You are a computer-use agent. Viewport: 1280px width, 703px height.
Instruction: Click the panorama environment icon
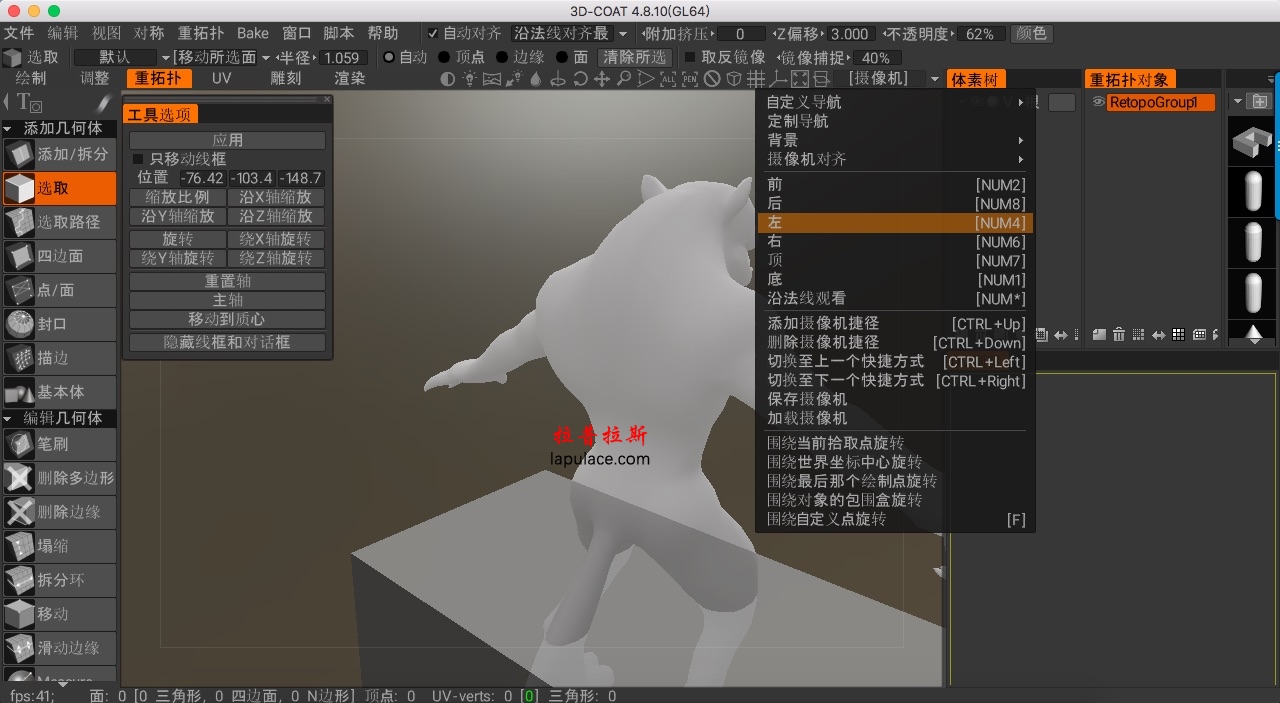click(x=492, y=79)
